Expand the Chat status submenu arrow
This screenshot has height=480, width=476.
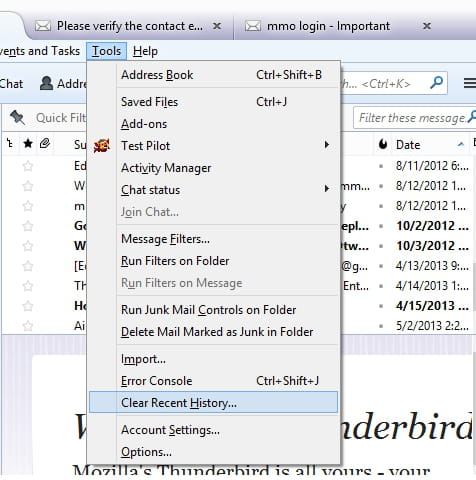pos(327,189)
